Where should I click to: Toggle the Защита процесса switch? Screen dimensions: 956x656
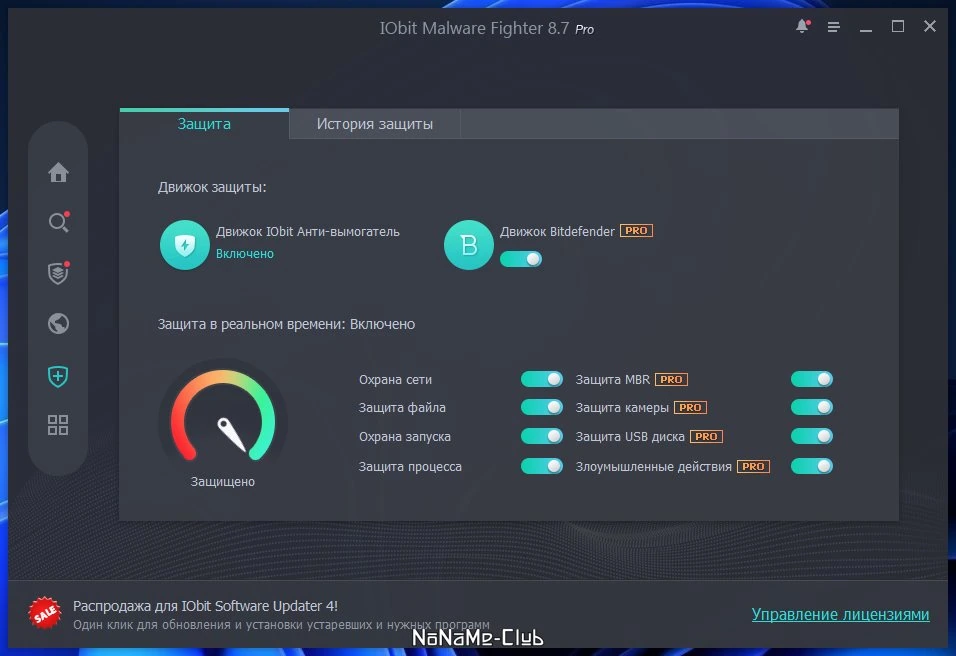pos(541,466)
